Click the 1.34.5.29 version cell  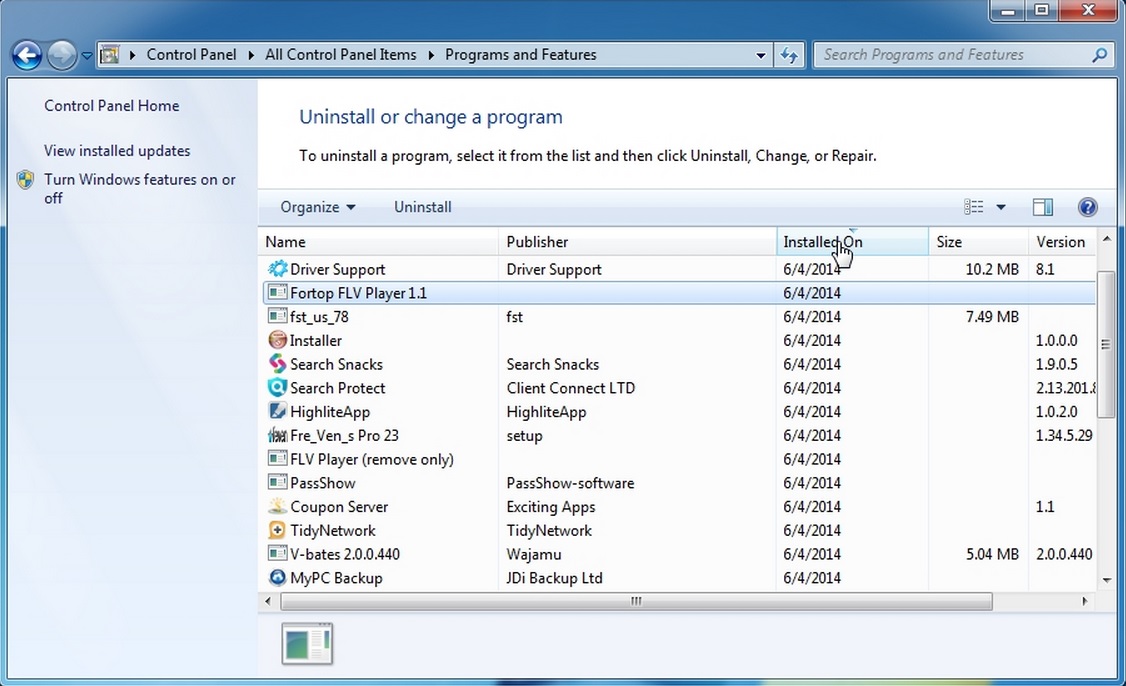pyautogui.click(x=1064, y=435)
